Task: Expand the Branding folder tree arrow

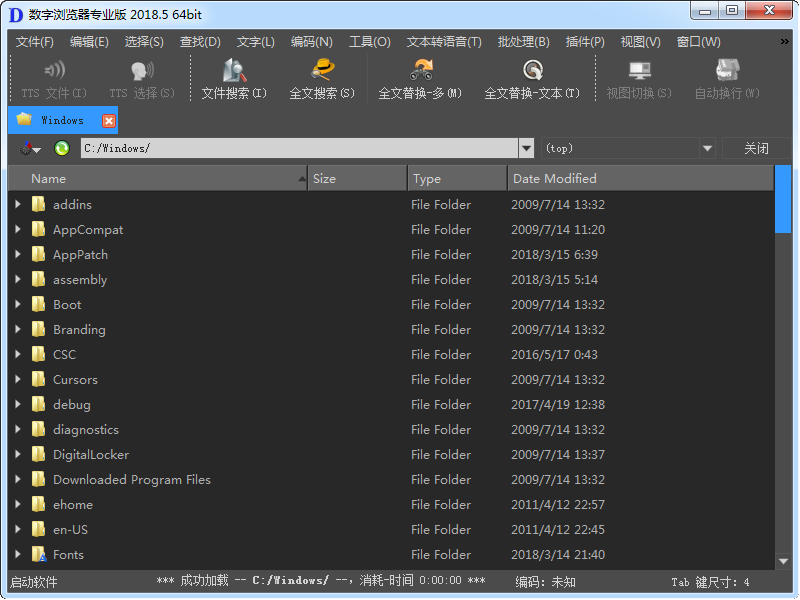Action: [18, 329]
